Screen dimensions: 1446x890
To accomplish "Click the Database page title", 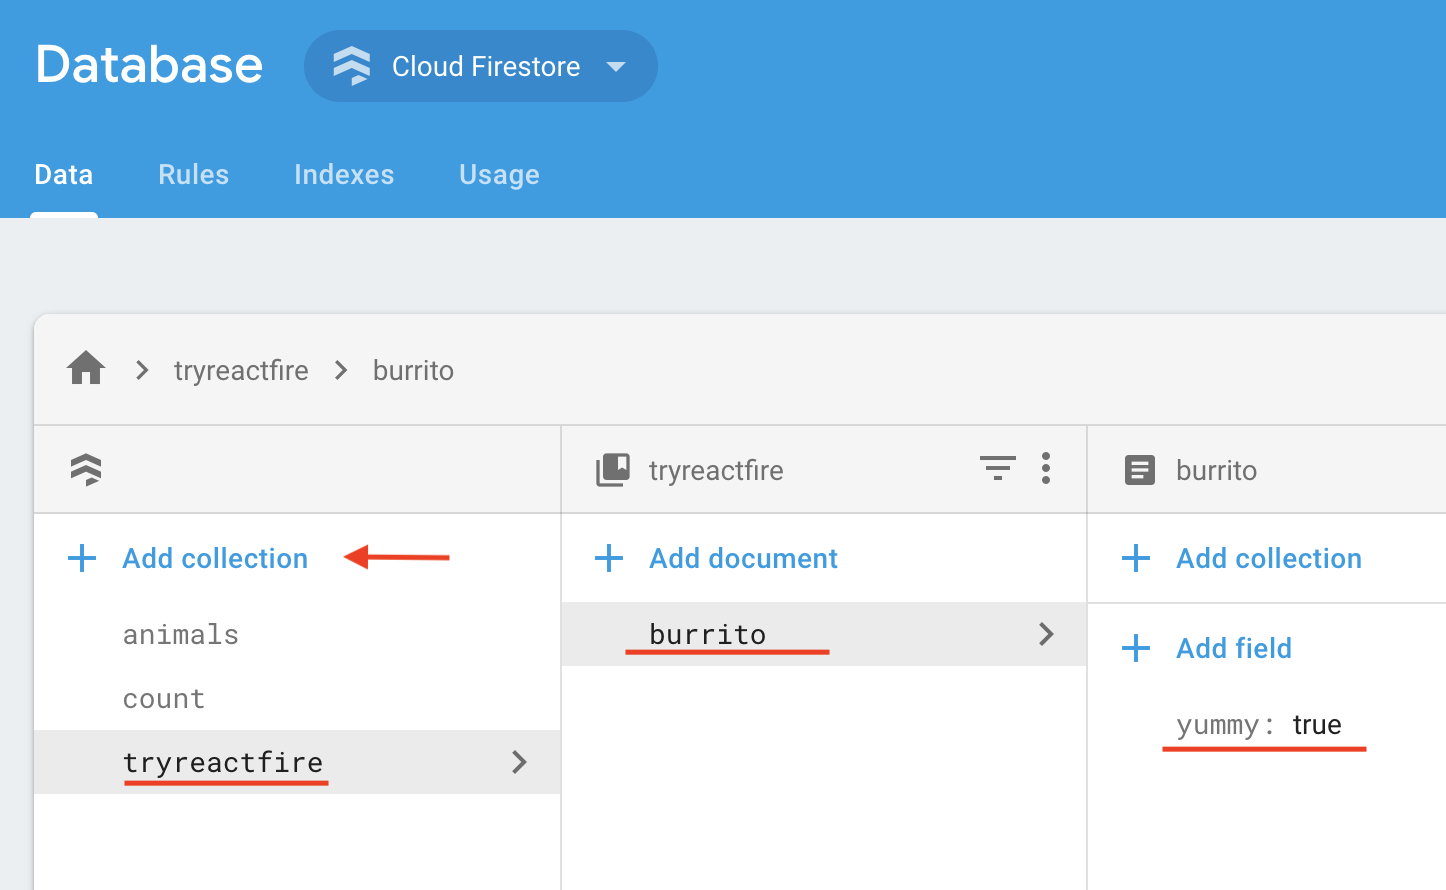I will coord(149,65).
